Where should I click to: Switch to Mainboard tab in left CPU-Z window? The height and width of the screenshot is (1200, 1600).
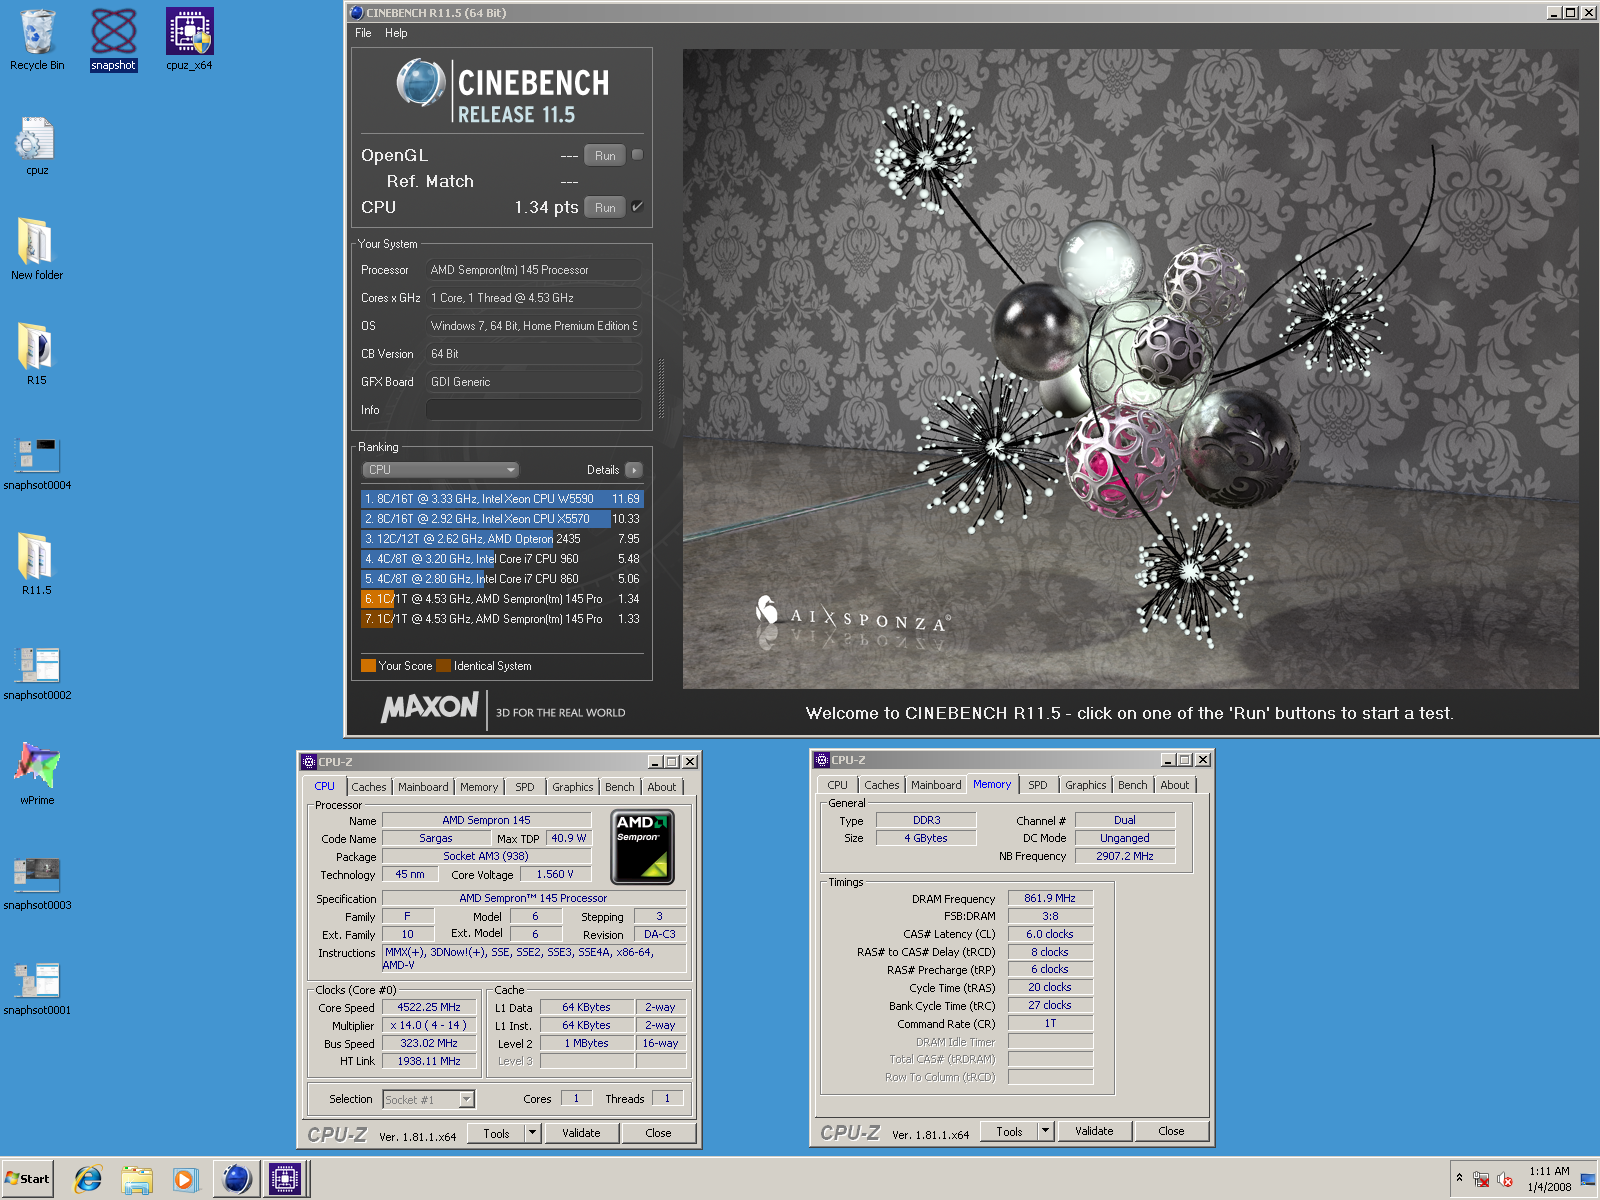pyautogui.click(x=423, y=787)
